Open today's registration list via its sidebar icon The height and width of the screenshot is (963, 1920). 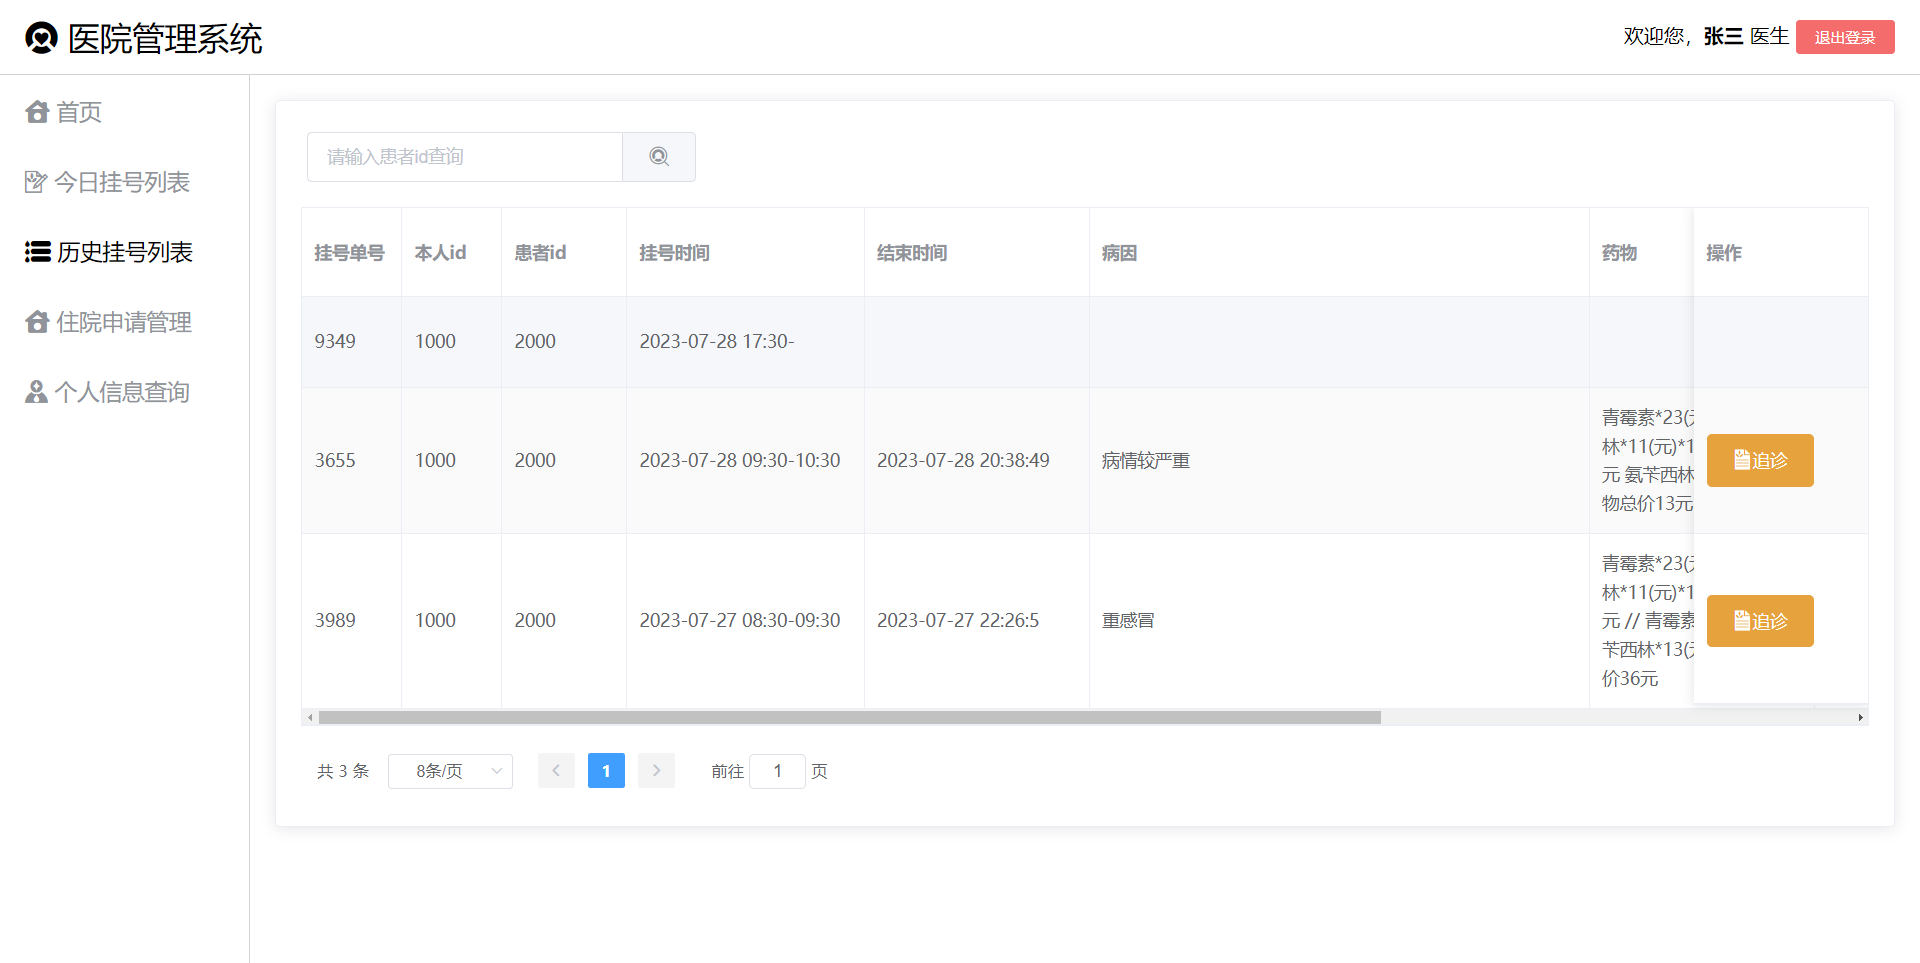tap(36, 182)
